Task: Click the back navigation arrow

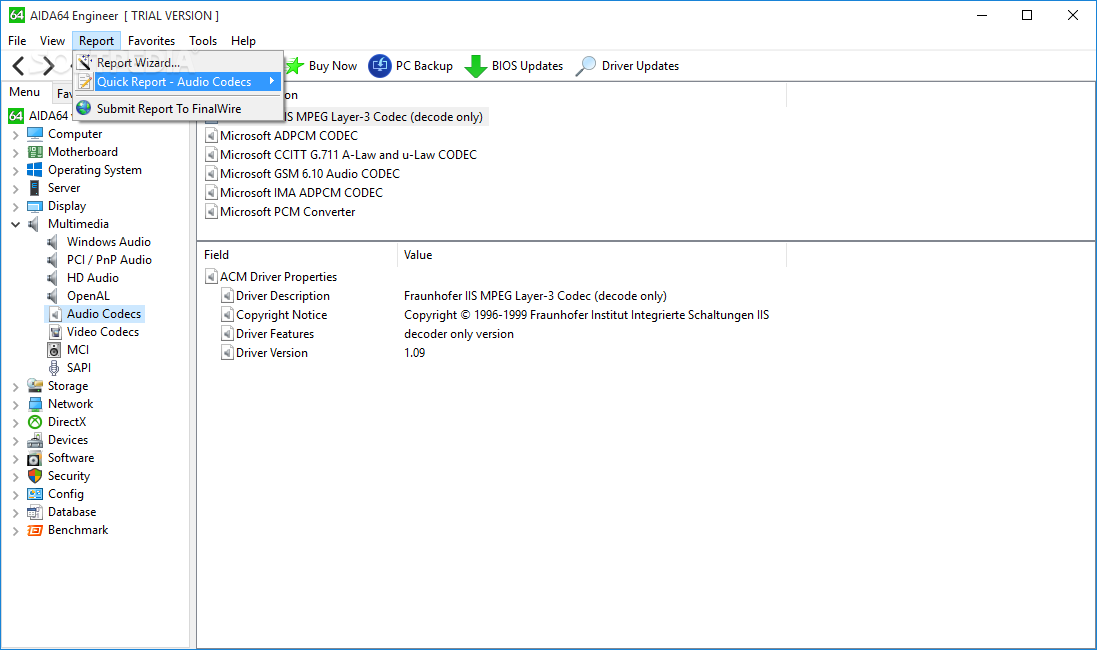Action: coord(19,66)
